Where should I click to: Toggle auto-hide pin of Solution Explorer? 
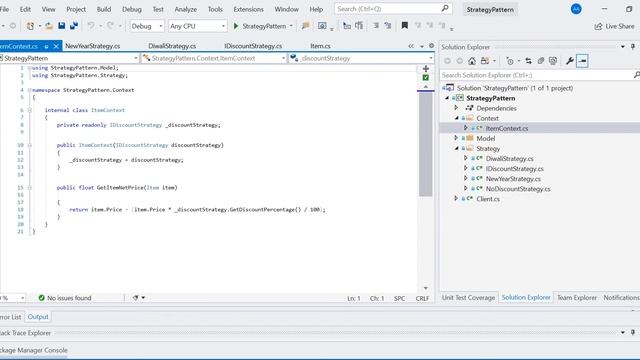pyautogui.click(x=633, y=47)
